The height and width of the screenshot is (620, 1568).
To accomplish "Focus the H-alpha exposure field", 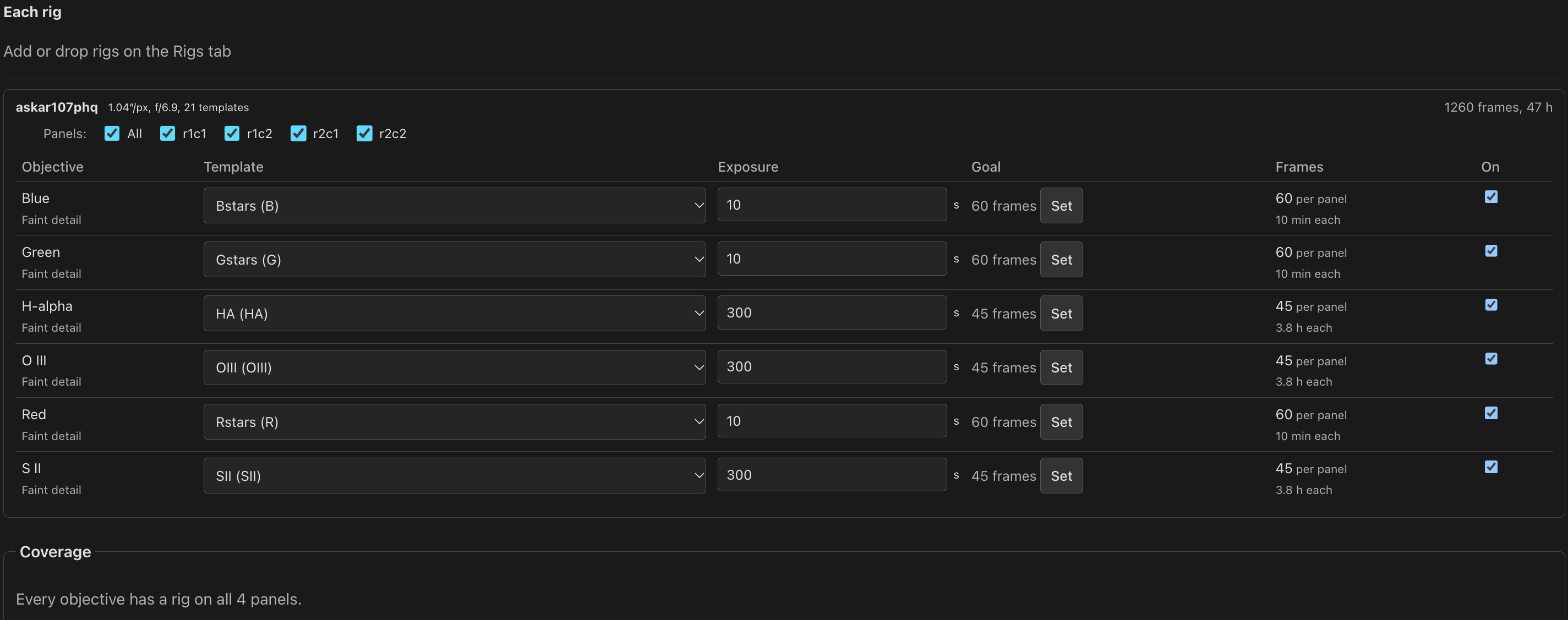I will point(832,313).
